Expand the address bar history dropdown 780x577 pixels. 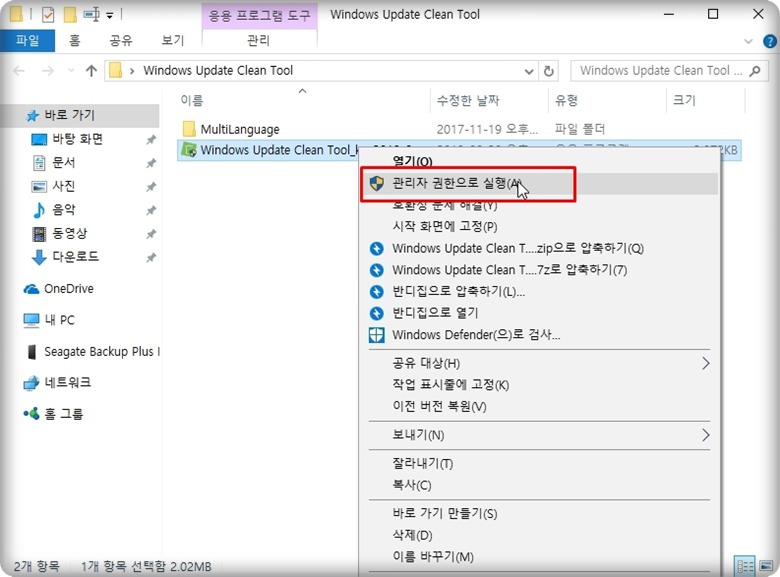click(x=529, y=72)
